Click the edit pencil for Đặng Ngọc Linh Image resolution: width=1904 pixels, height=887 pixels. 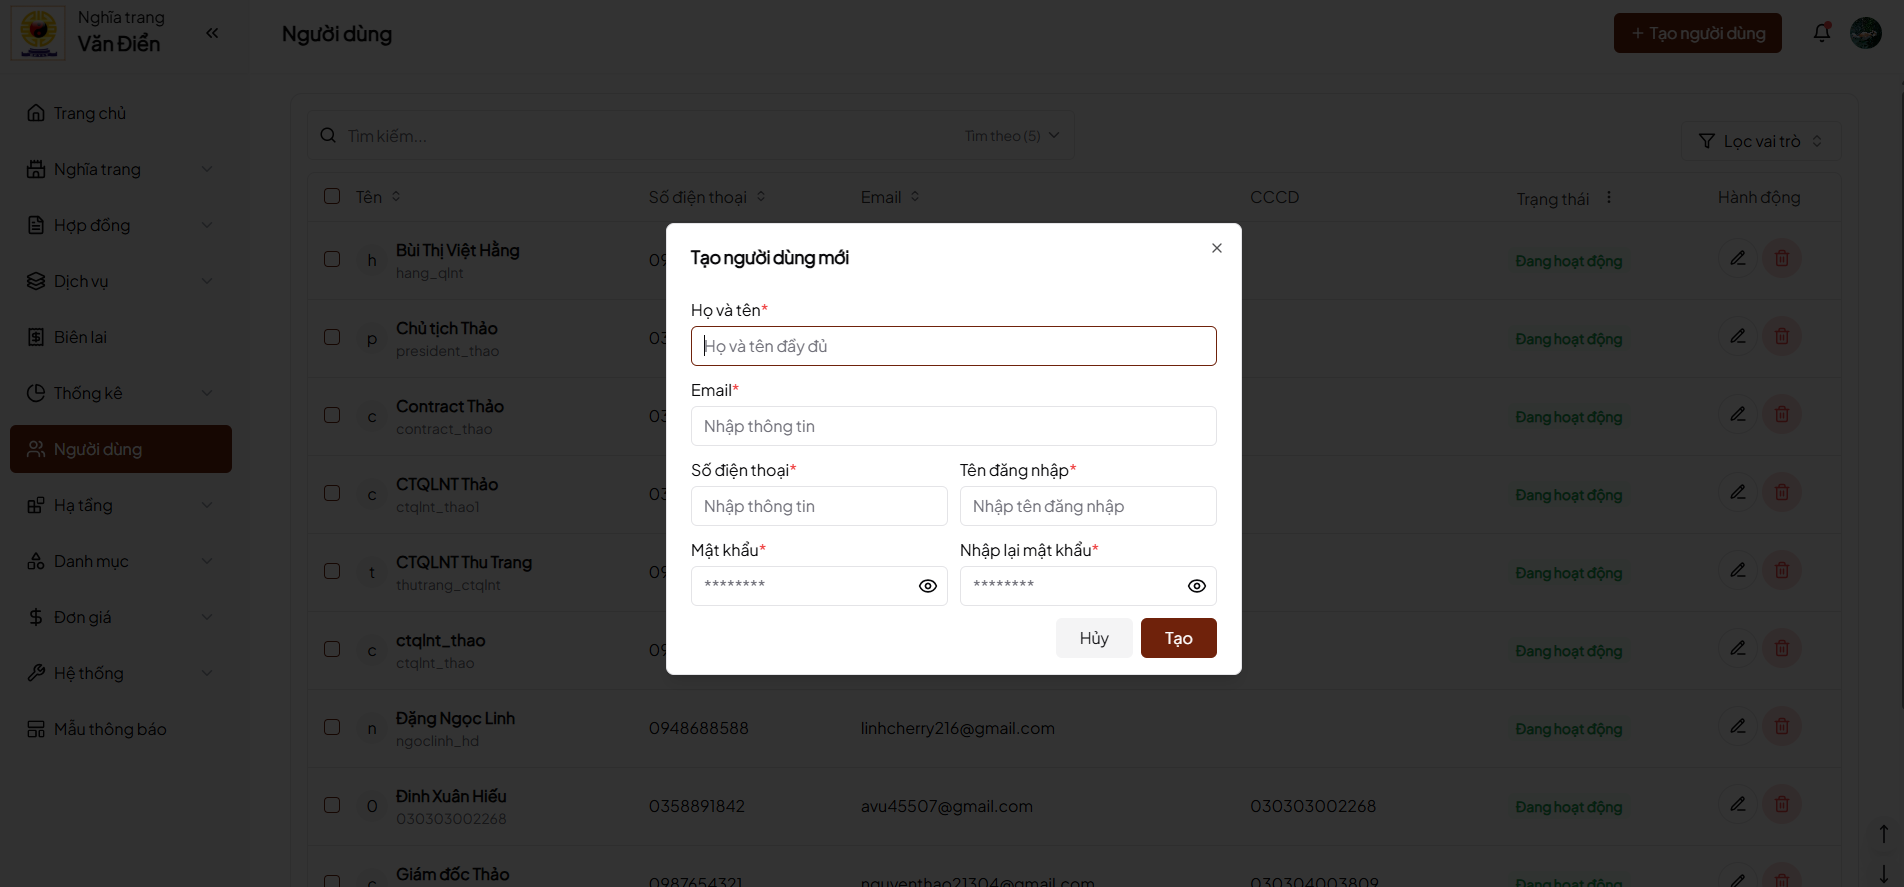[1738, 726]
